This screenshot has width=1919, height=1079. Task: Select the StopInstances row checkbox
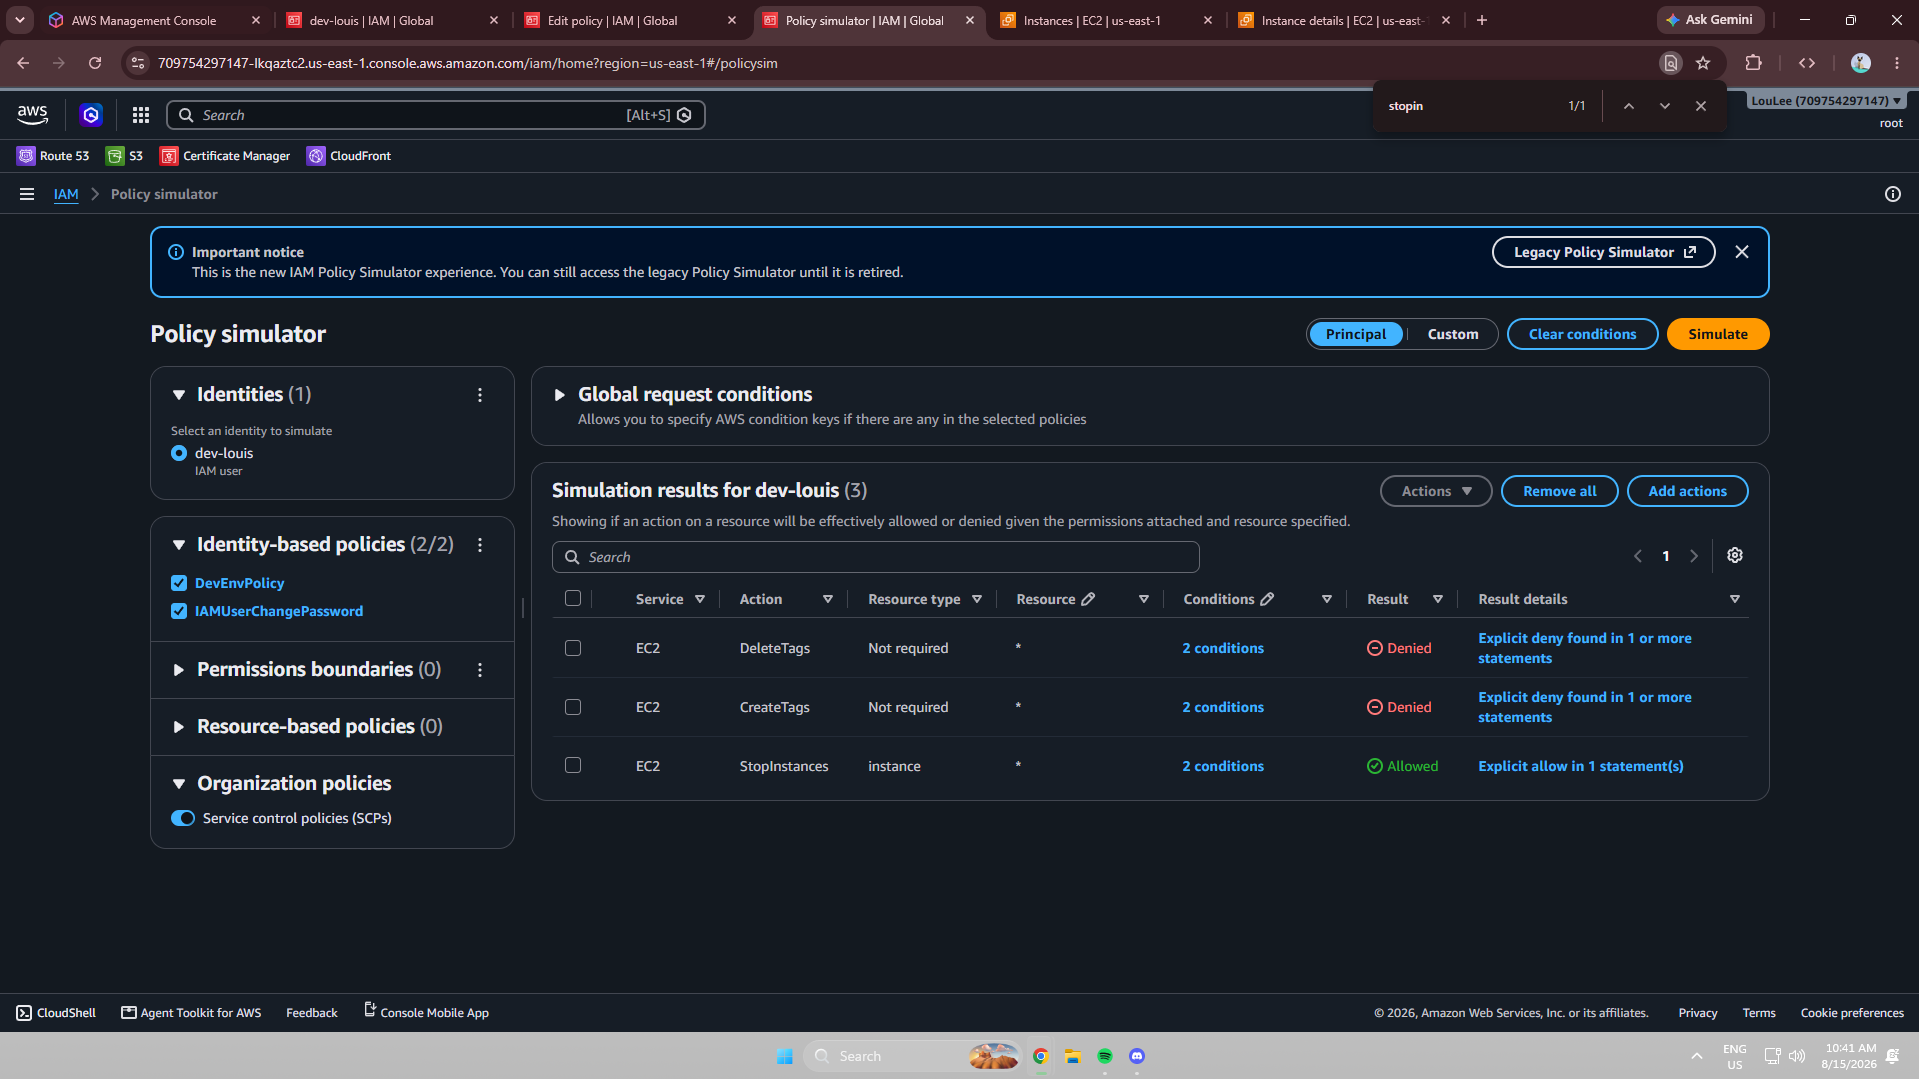click(x=573, y=765)
